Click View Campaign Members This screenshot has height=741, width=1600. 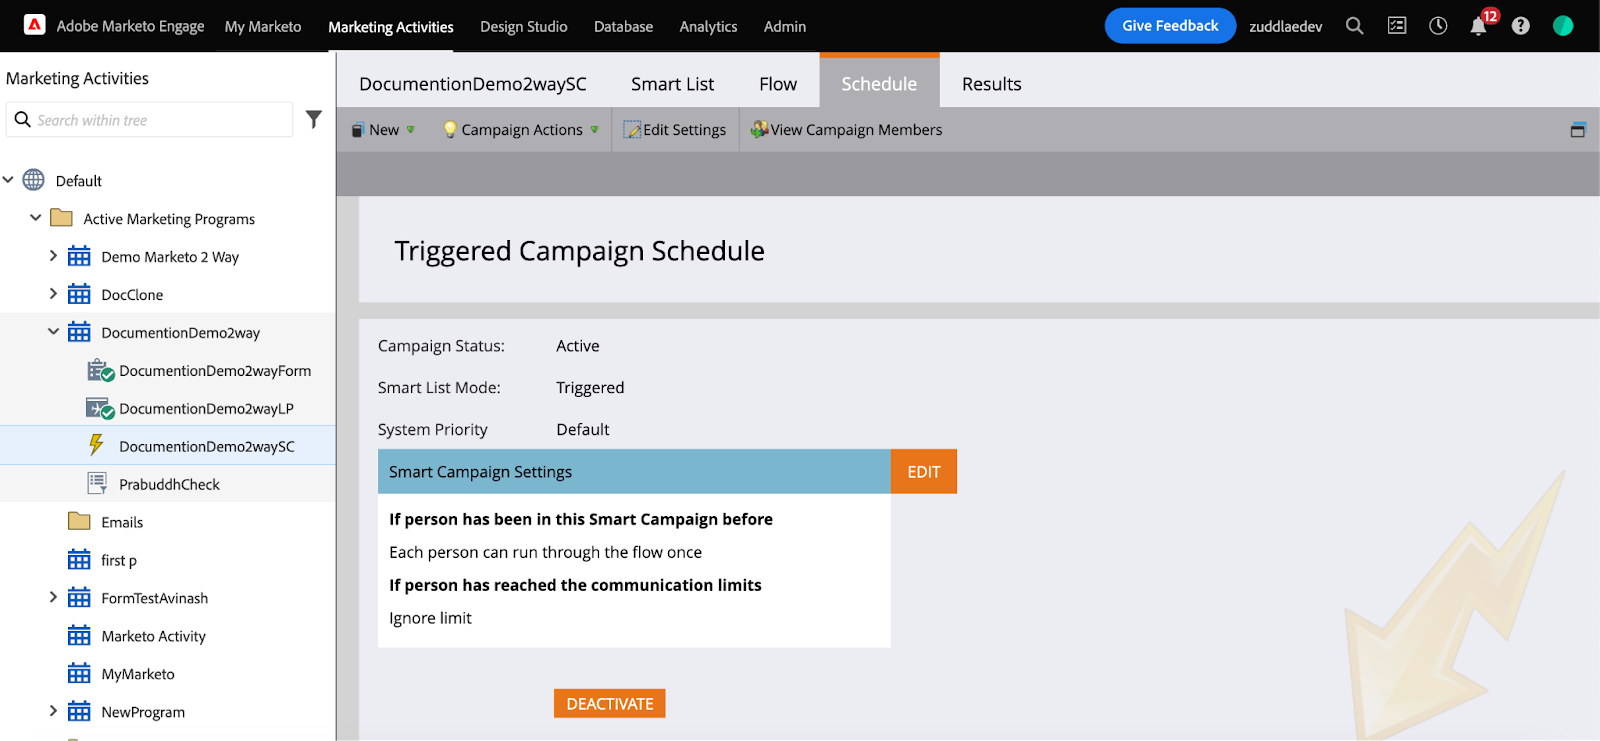click(x=846, y=130)
